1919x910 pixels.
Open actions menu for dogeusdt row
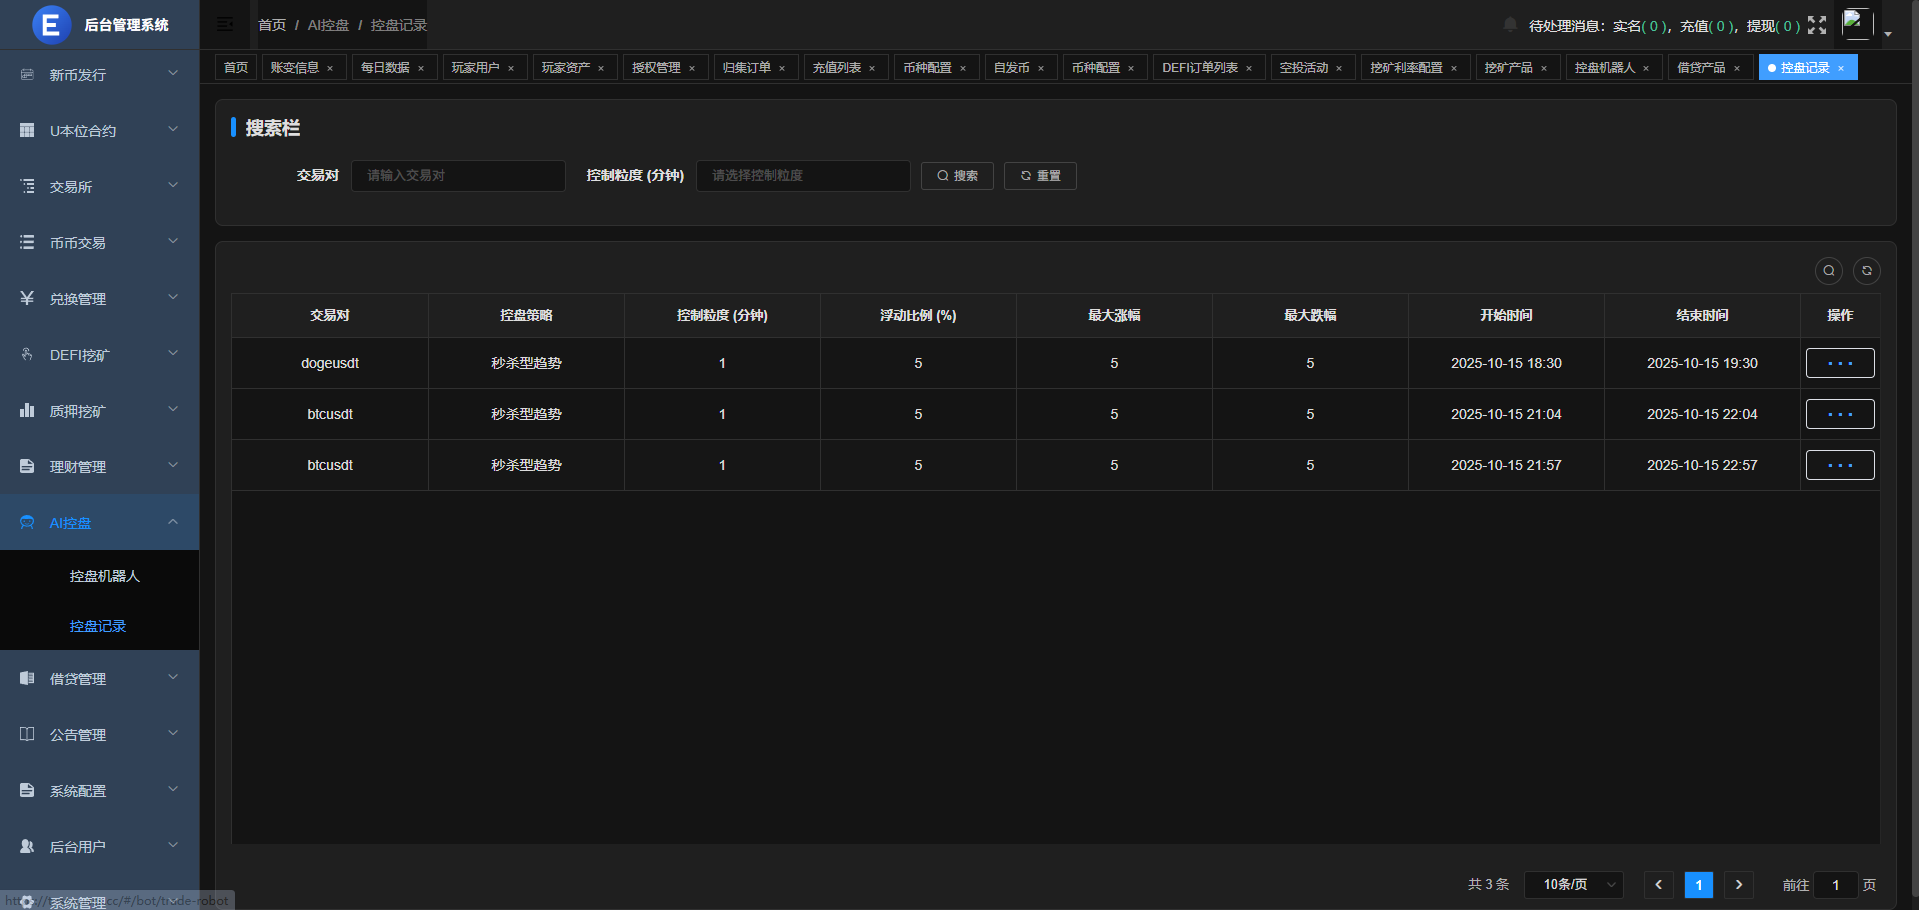(1839, 364)
